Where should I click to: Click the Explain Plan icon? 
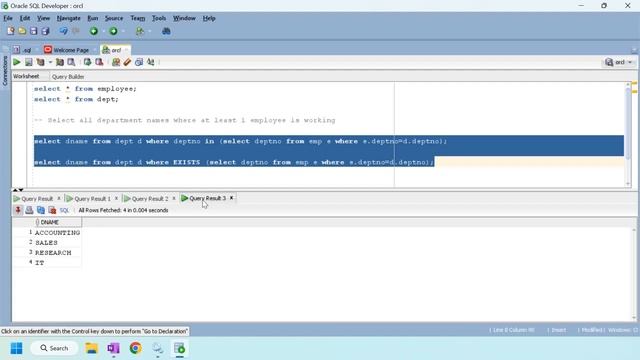(40, 62)
